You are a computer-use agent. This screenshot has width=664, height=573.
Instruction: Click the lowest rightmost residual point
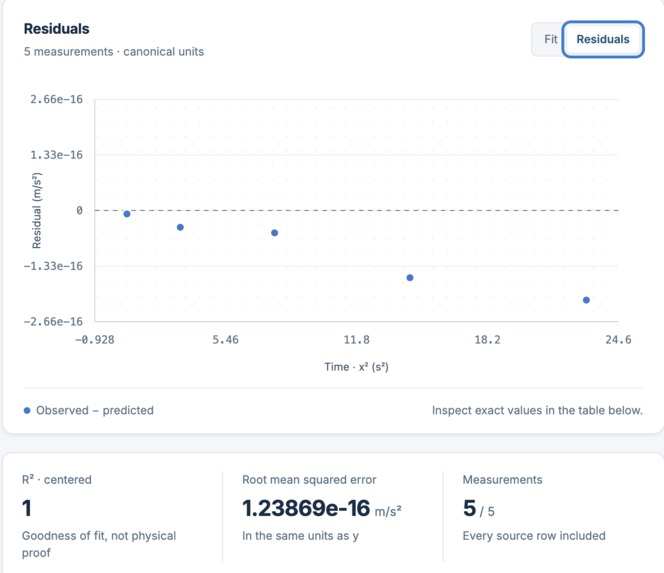586,300
